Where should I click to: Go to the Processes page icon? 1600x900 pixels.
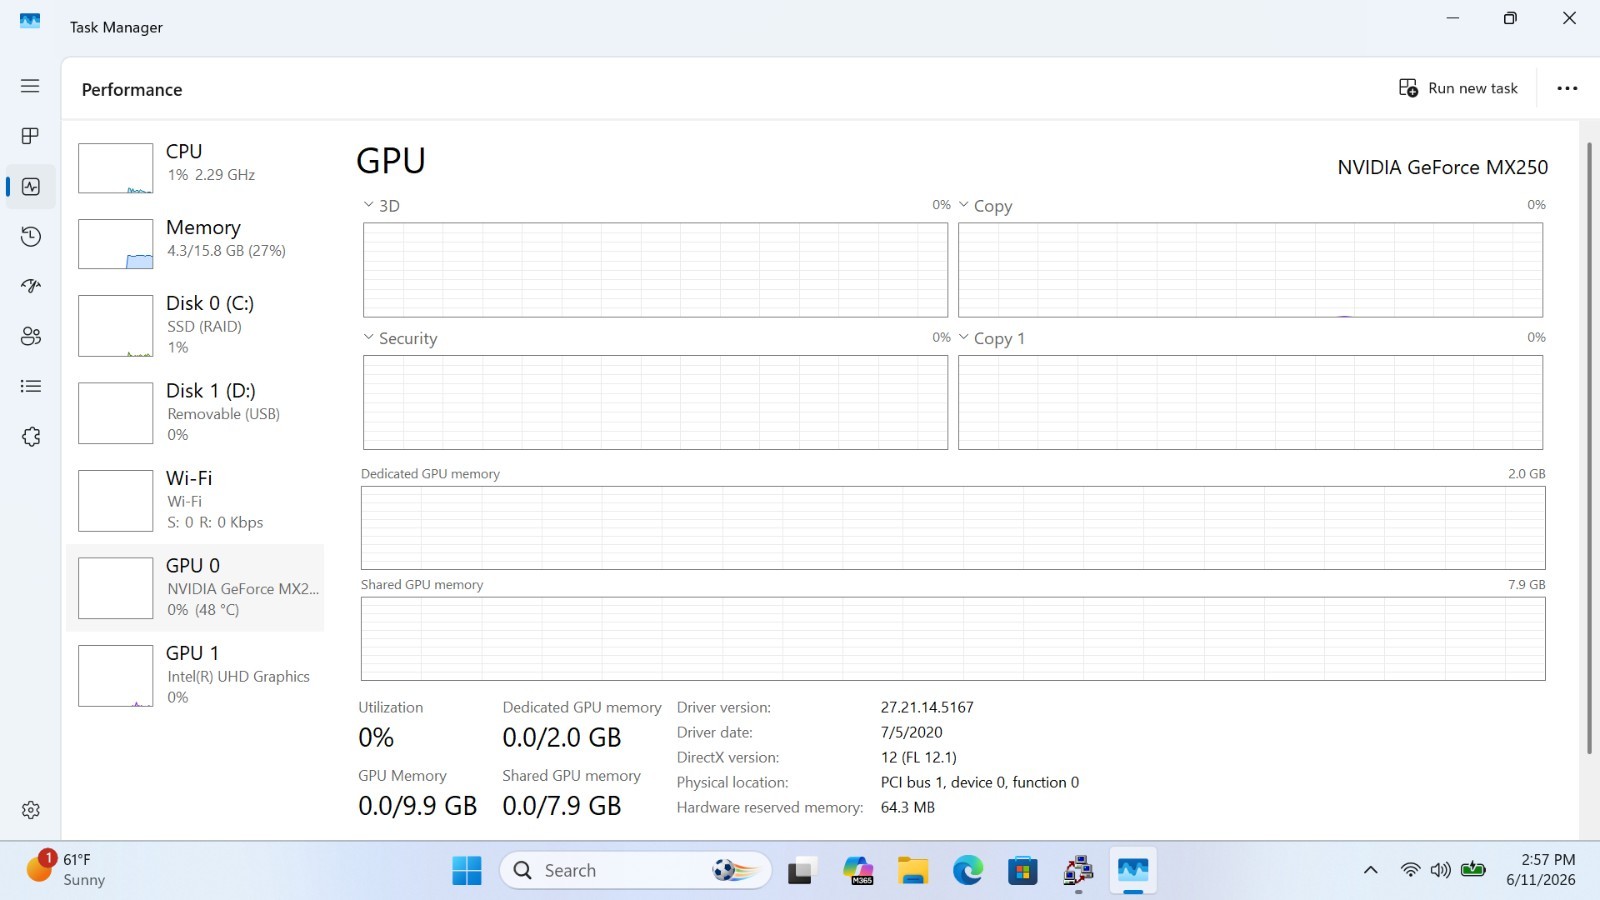point(30,136)
